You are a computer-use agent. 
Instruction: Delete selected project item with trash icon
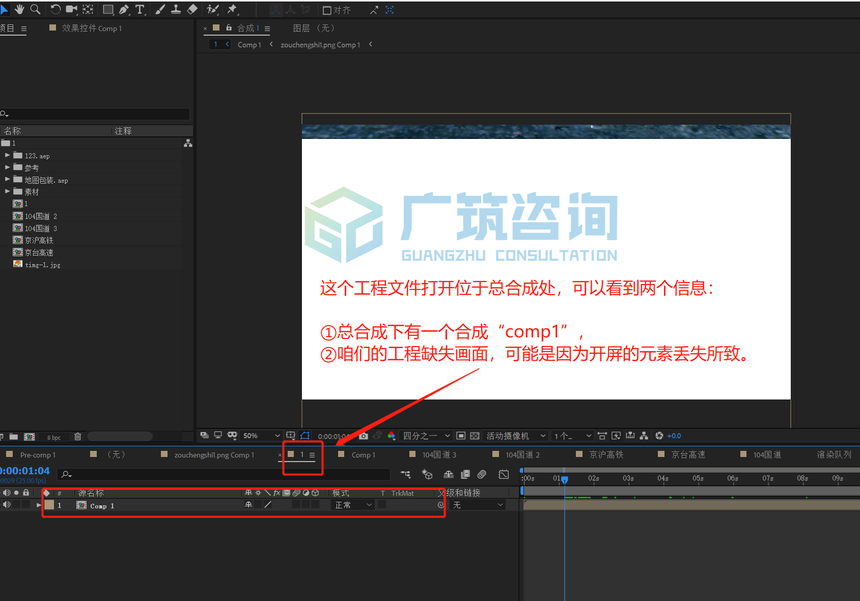click(x=78, y=436)
